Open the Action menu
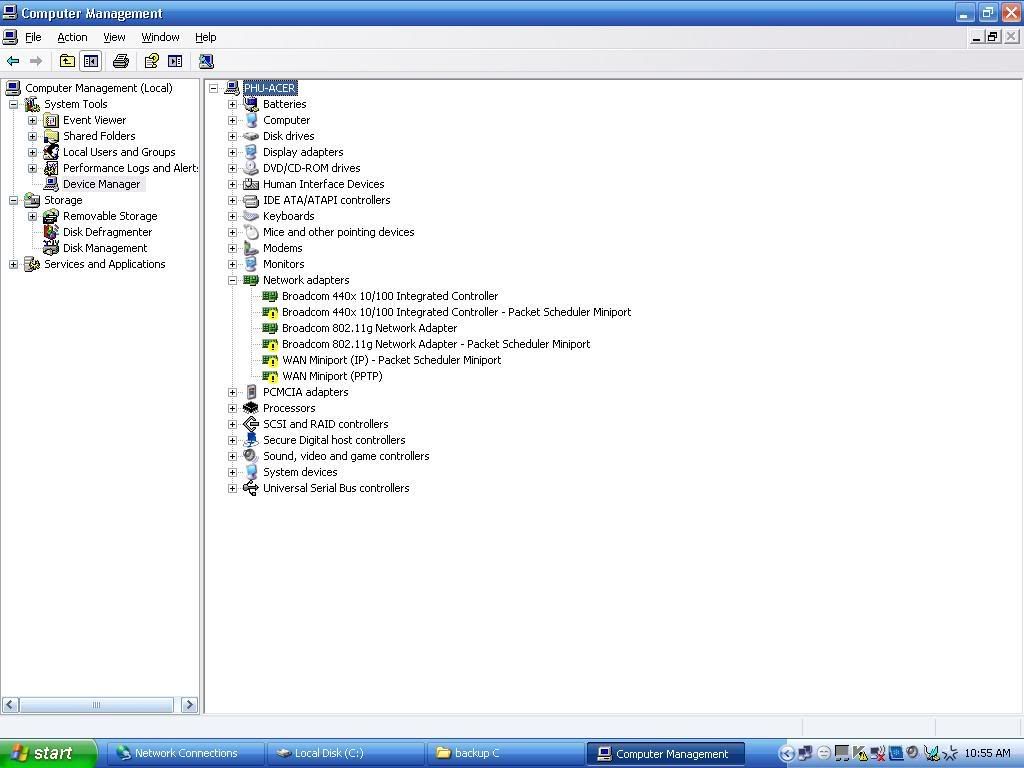This screenshot has height=768, width=1024. pyautogui.click(x=72, y=37)
